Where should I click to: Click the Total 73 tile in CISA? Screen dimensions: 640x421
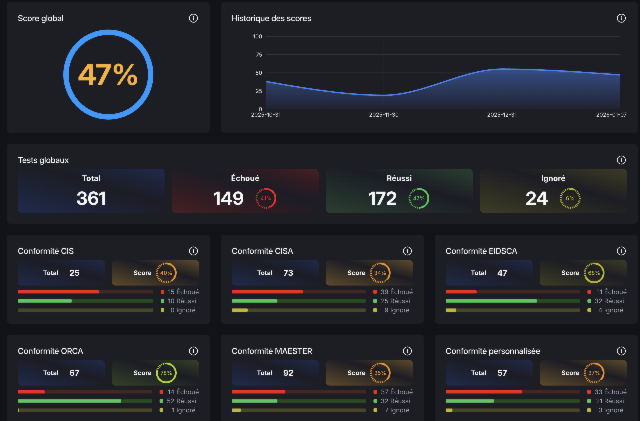tap(276, 273)
